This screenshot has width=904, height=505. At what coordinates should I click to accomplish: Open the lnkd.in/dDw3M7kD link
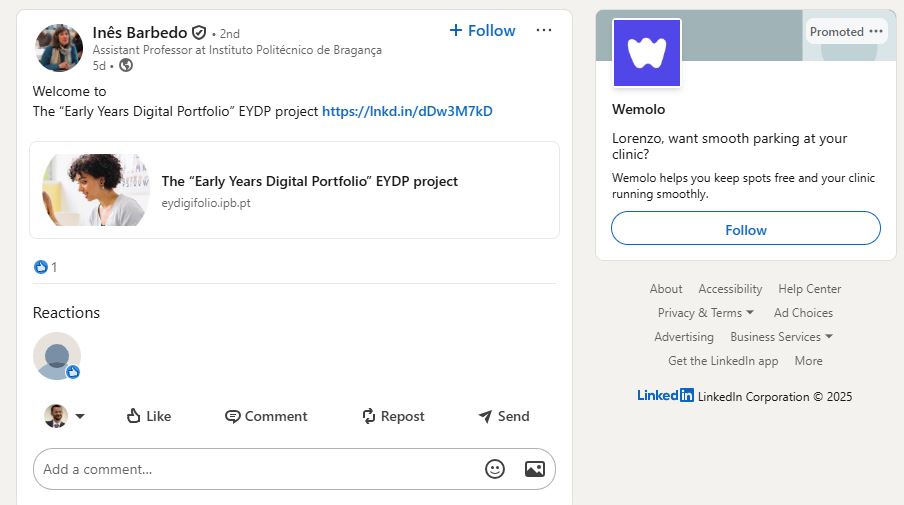click(407, 111)
